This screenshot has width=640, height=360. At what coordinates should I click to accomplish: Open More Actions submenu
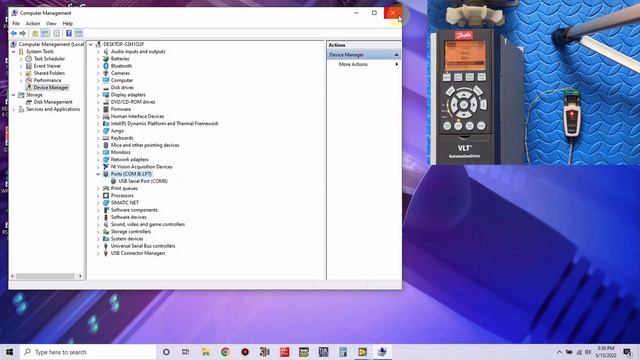tap(353, 64)
